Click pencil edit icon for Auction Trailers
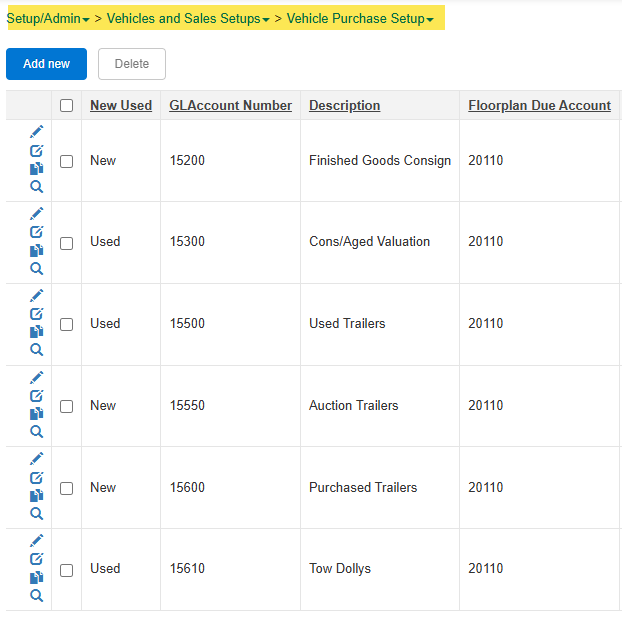Image resolution: width=622 pixels, height=631 pixels. click(x=37, y=377)
